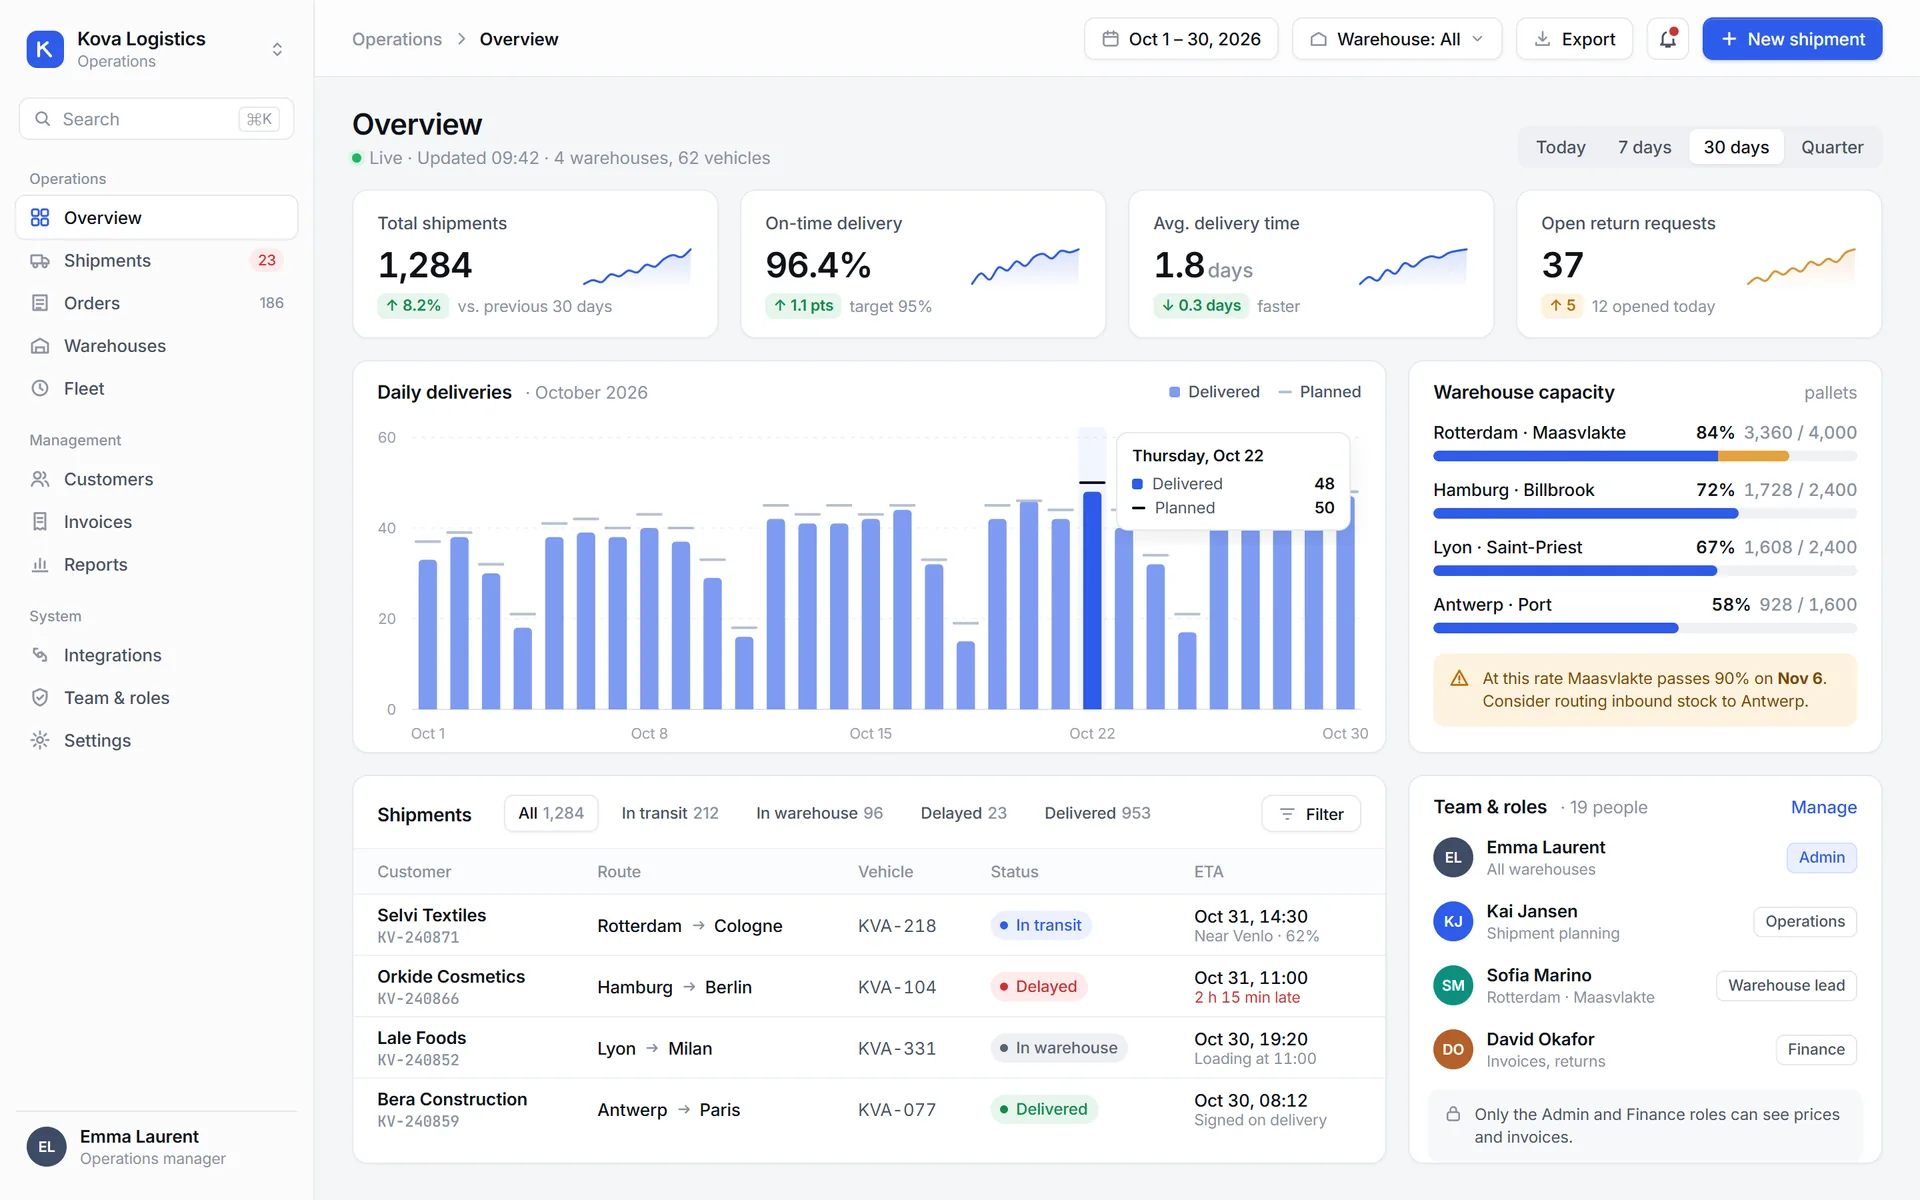The image size is (1920, 1200).
Task: Focus the sidebar Search field
Action: point(156,119)
